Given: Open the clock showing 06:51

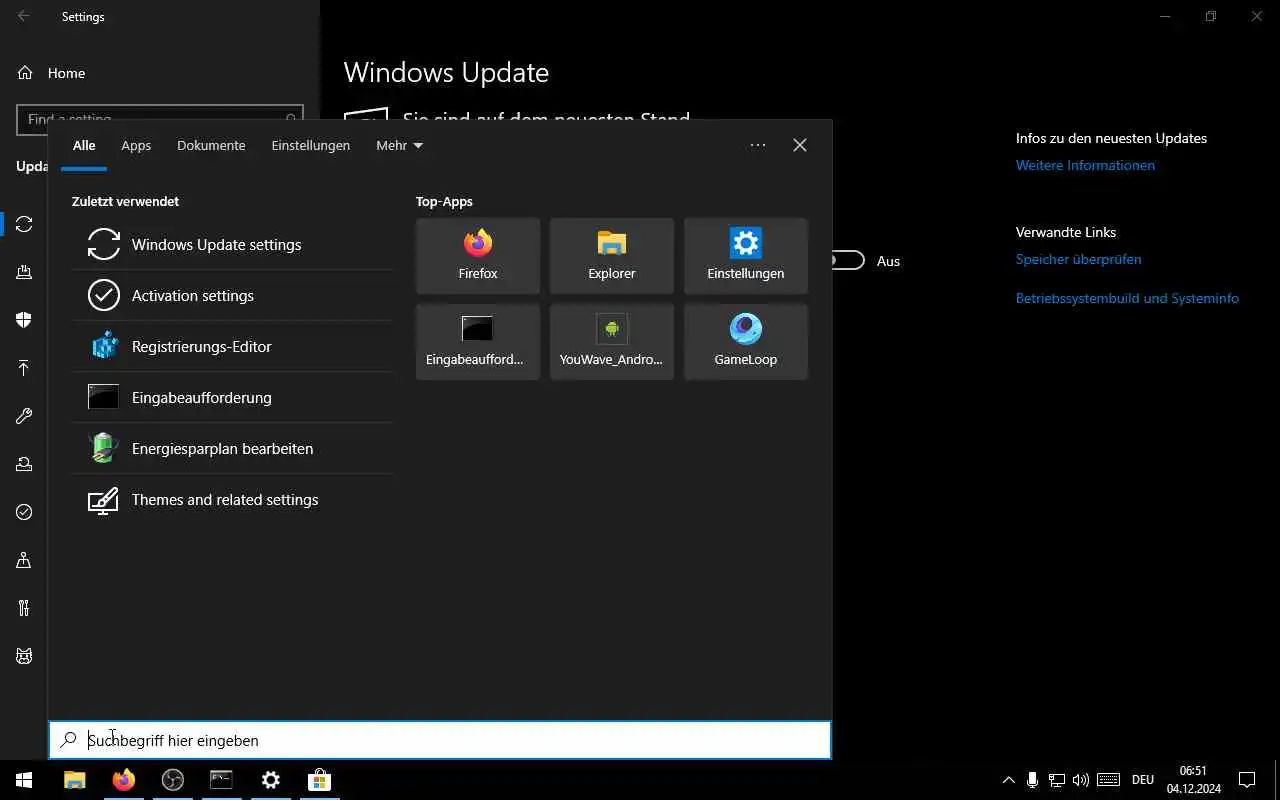Looking at the screenshot, I should click(1193, 780).
